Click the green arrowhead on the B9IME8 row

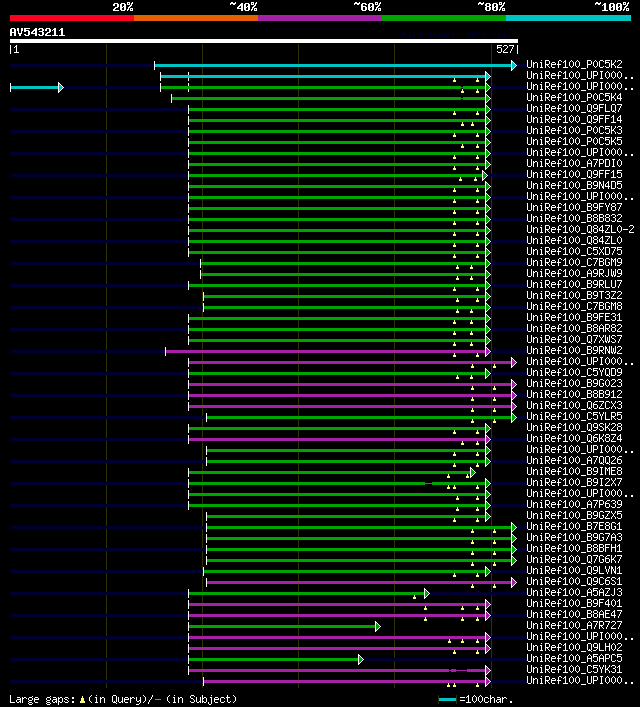[x=473, y=472]
